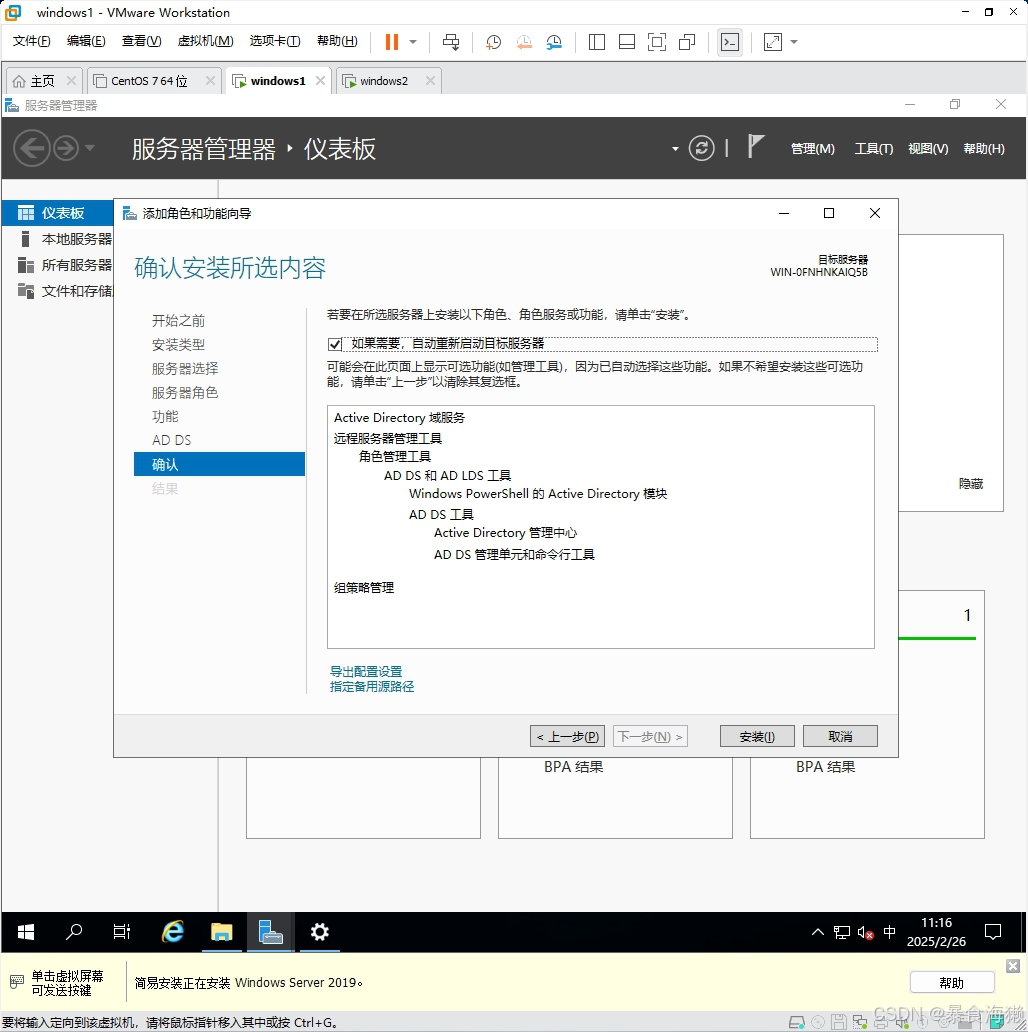Enter VMware full screen mode
Viewport: 1028px width, 1032px height.
coord(657,42)
